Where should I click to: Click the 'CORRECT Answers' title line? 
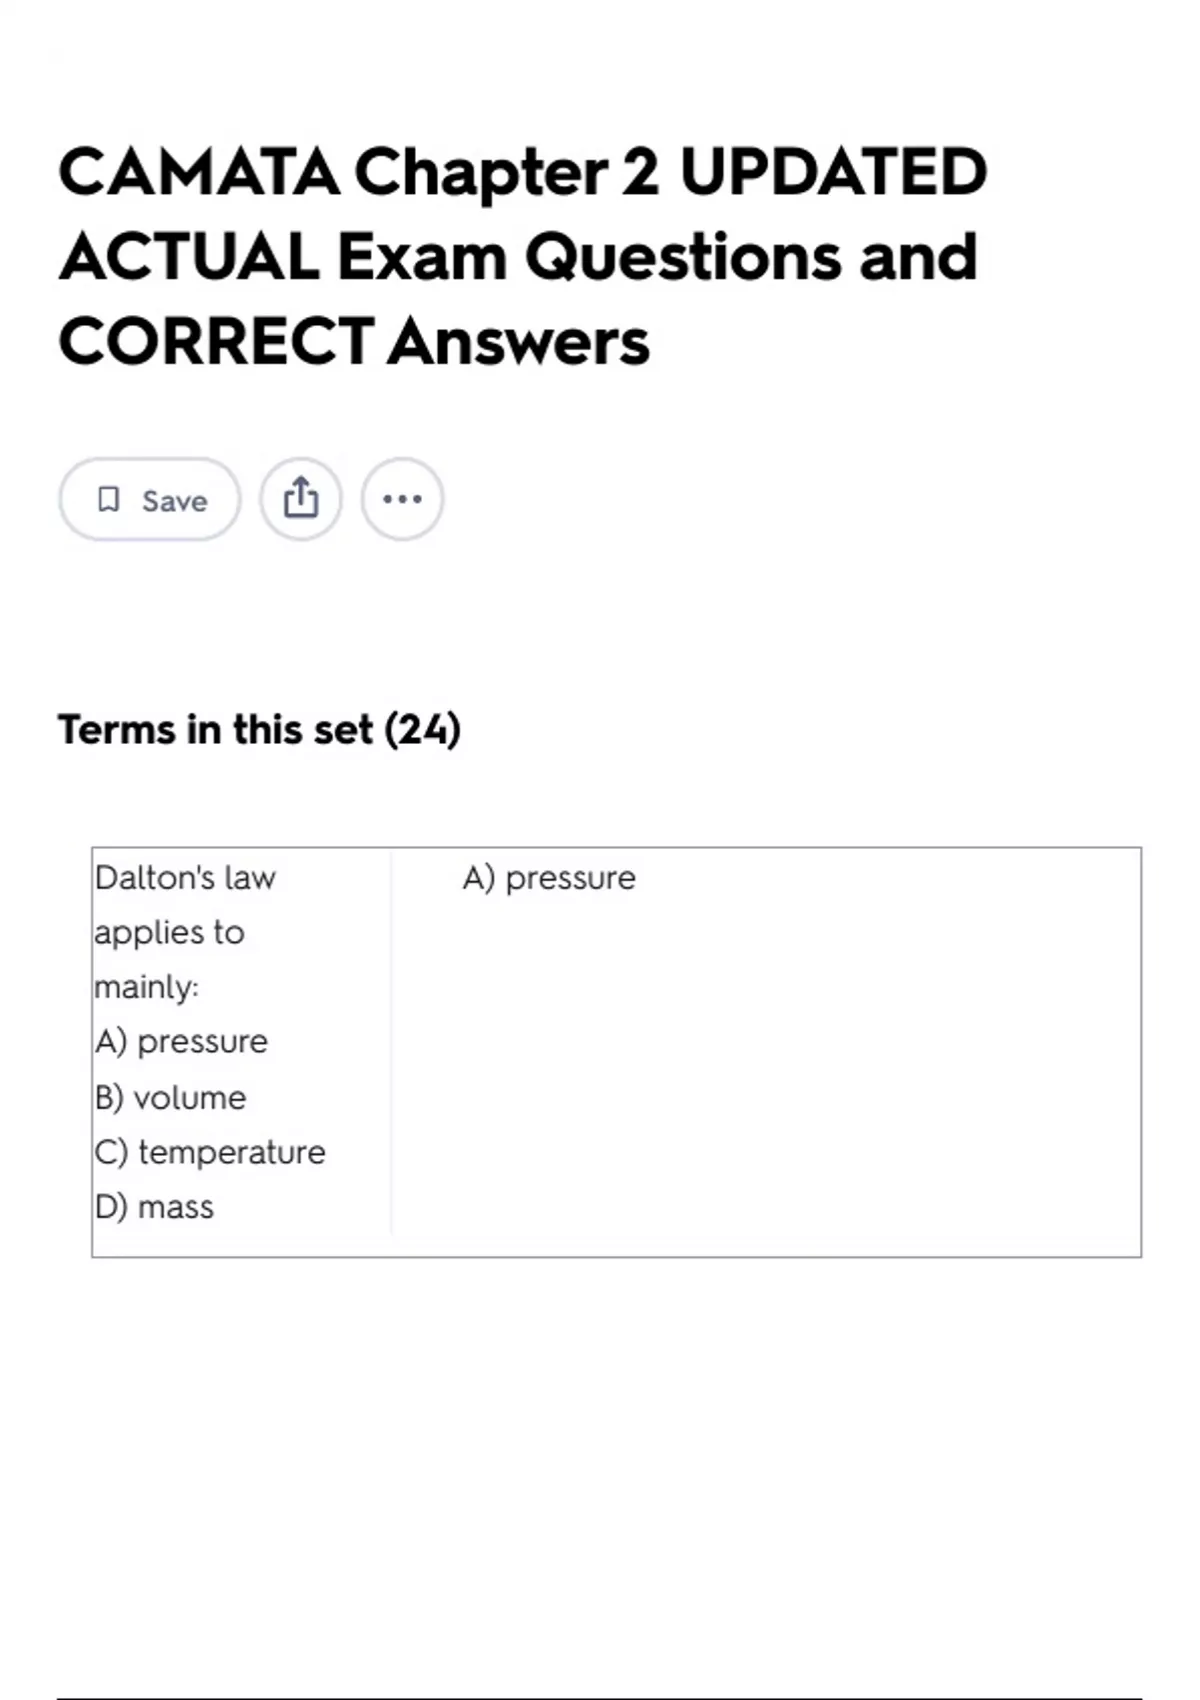(354, 342)
